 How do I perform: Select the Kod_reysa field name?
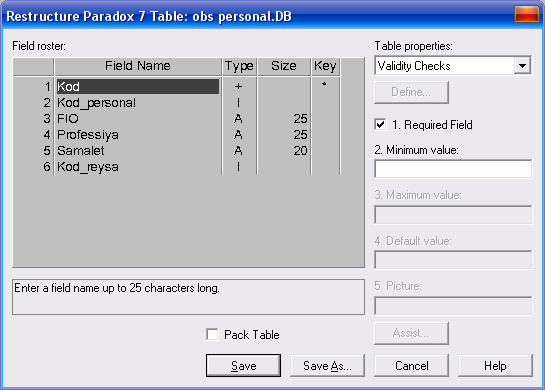(x=138, y=166)
